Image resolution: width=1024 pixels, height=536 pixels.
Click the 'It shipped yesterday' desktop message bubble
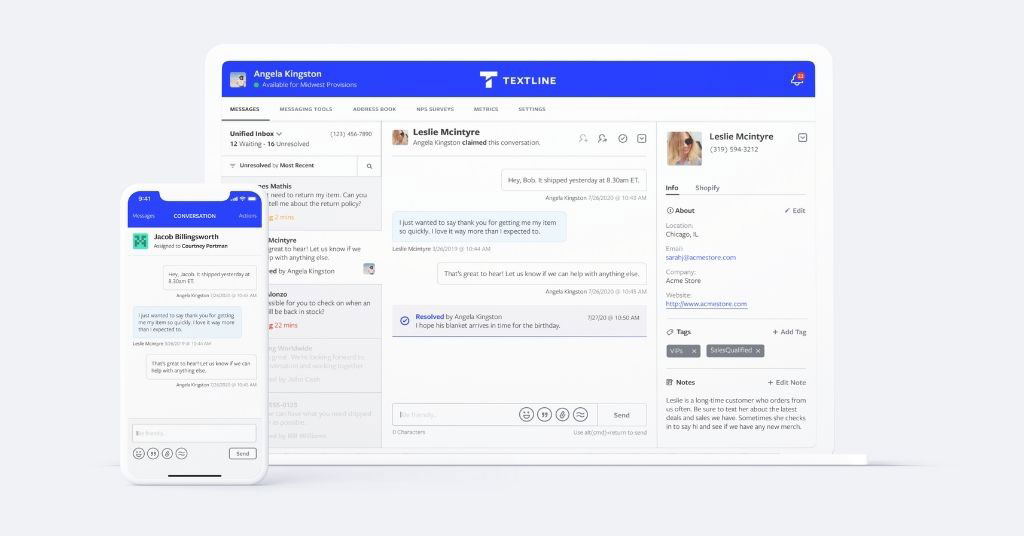(573, 180)
